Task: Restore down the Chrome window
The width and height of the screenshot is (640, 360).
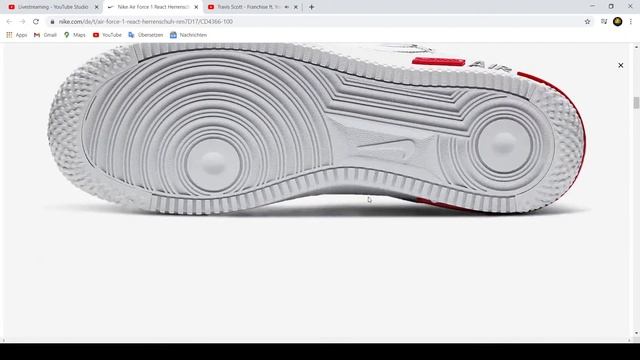Action: coord(611,7)
